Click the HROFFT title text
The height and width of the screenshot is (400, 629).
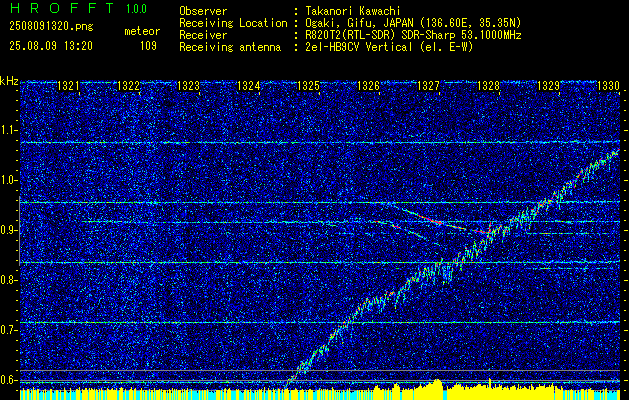pyautogui.click(x=62, y=8)
